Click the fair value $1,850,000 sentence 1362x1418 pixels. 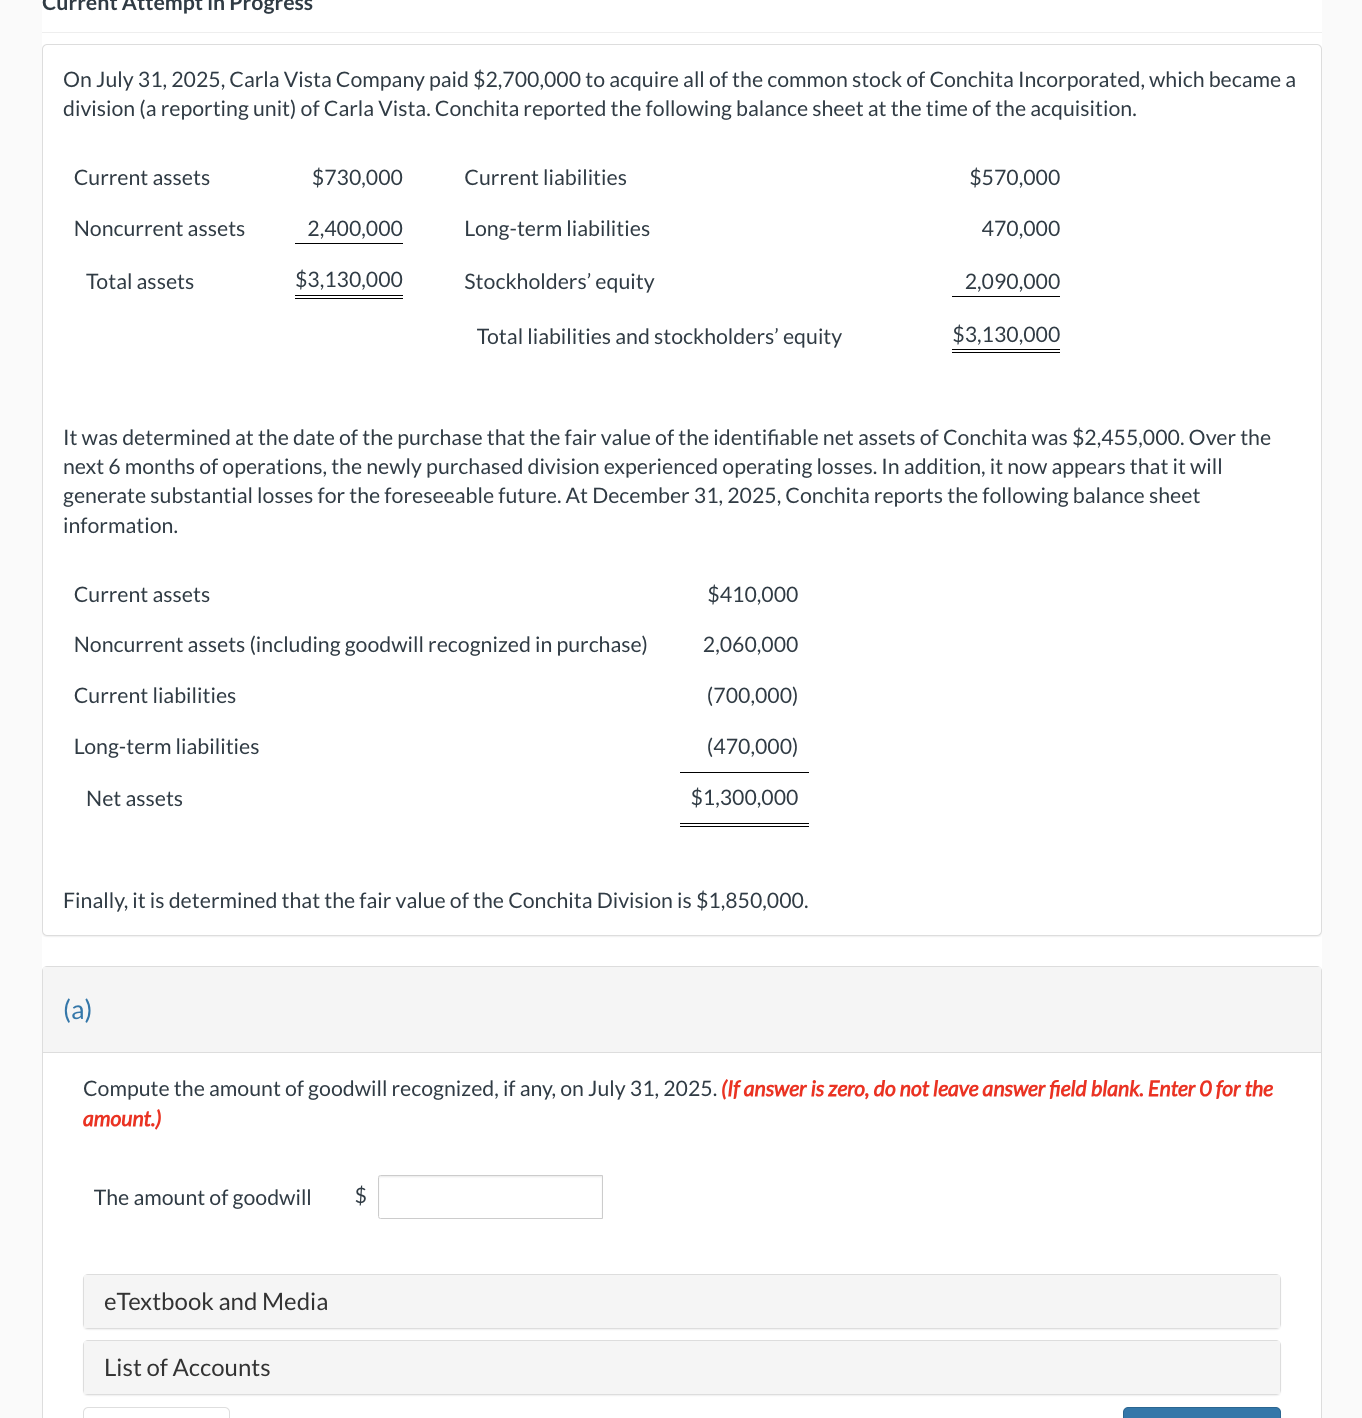click(x=436, y=900)
